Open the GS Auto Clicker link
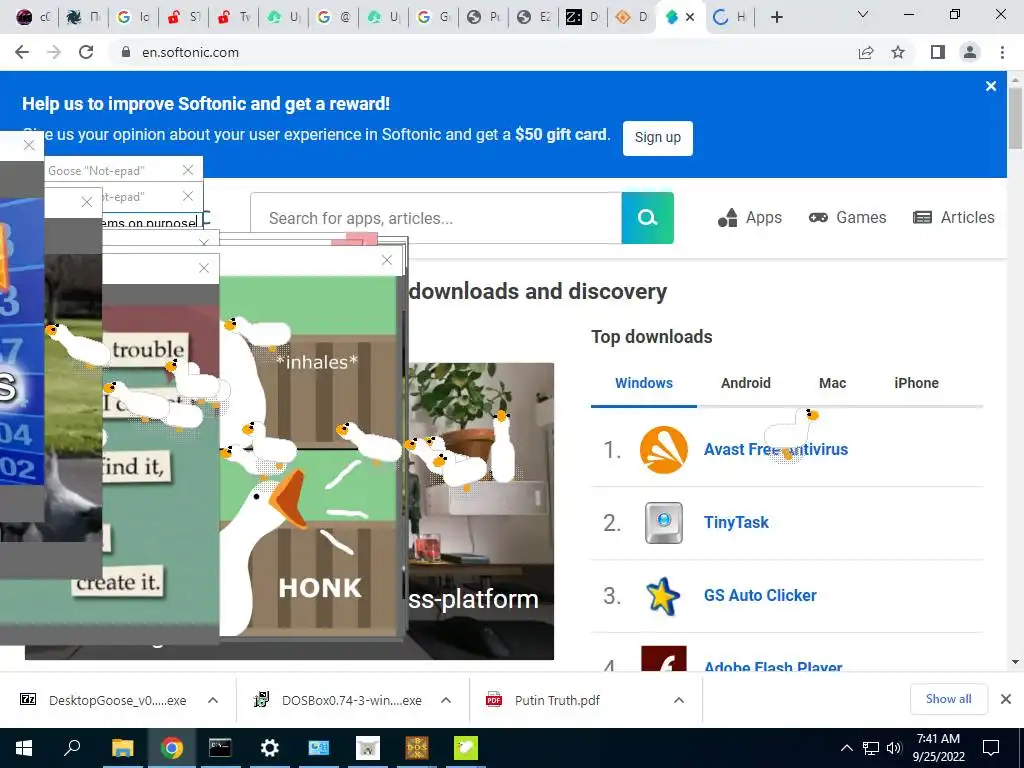Viewport: 1024px width, 768px height. coord(760,596)
